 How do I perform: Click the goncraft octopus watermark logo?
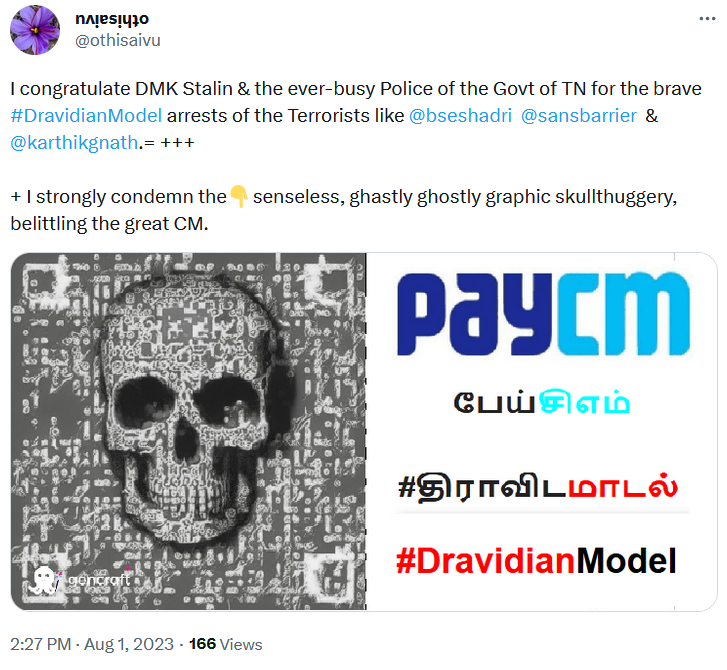click(x=44, y=580)
